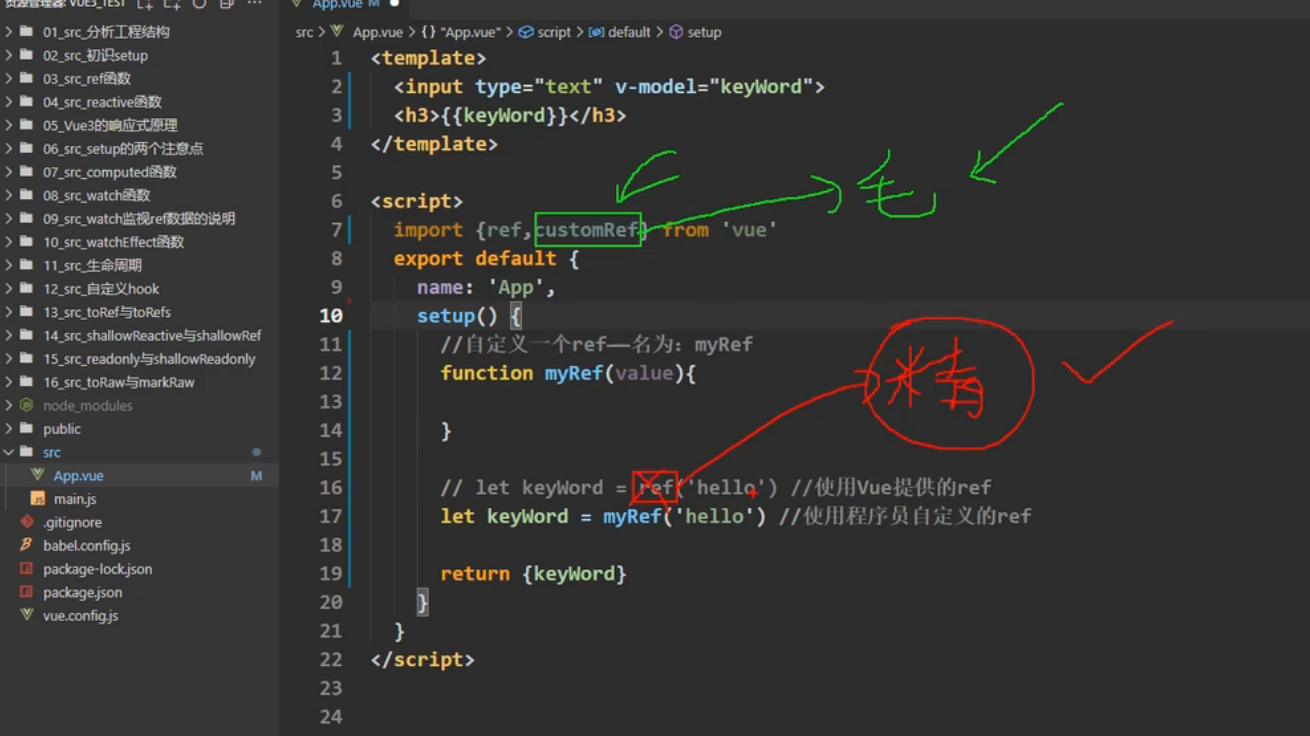
Task: Click the closing </script> tag on line 22
Action: coord(422,660)
